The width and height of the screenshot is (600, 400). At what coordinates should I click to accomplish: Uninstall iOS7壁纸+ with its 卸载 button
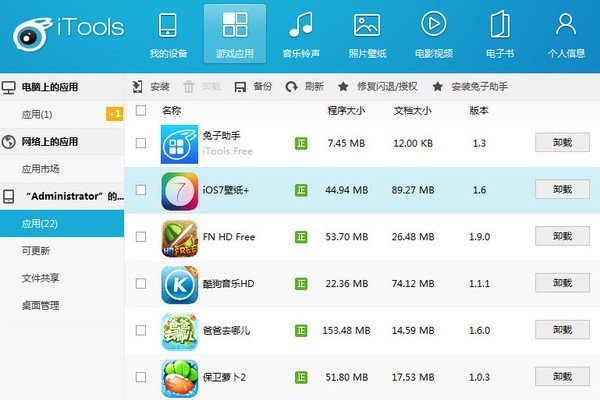coord(562,189)
